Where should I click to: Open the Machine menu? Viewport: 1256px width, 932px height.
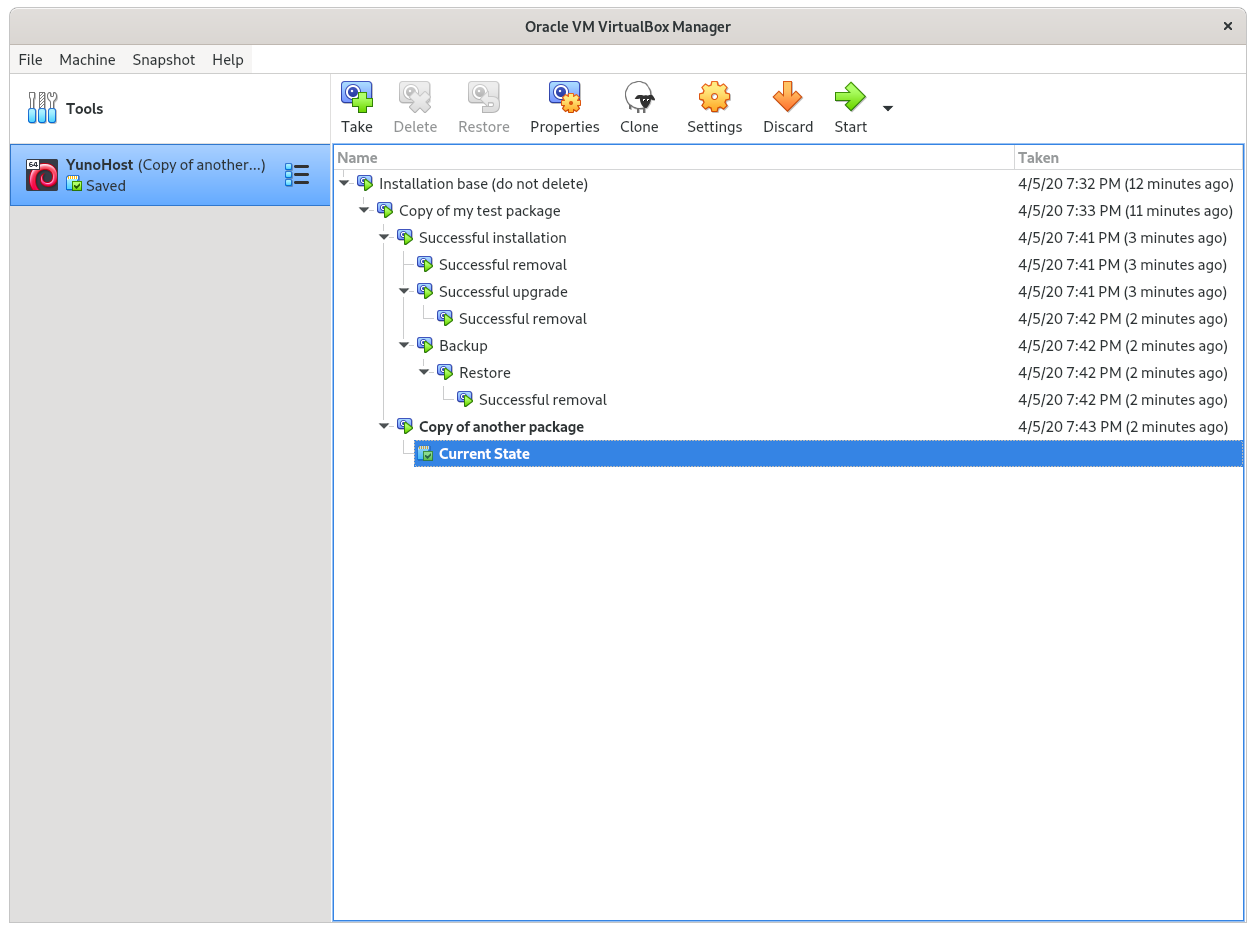[x=87, y=60]
